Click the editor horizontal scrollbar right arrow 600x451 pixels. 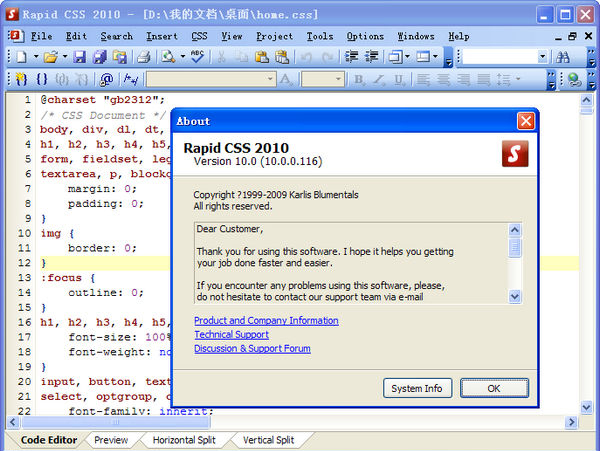(572, 422)
